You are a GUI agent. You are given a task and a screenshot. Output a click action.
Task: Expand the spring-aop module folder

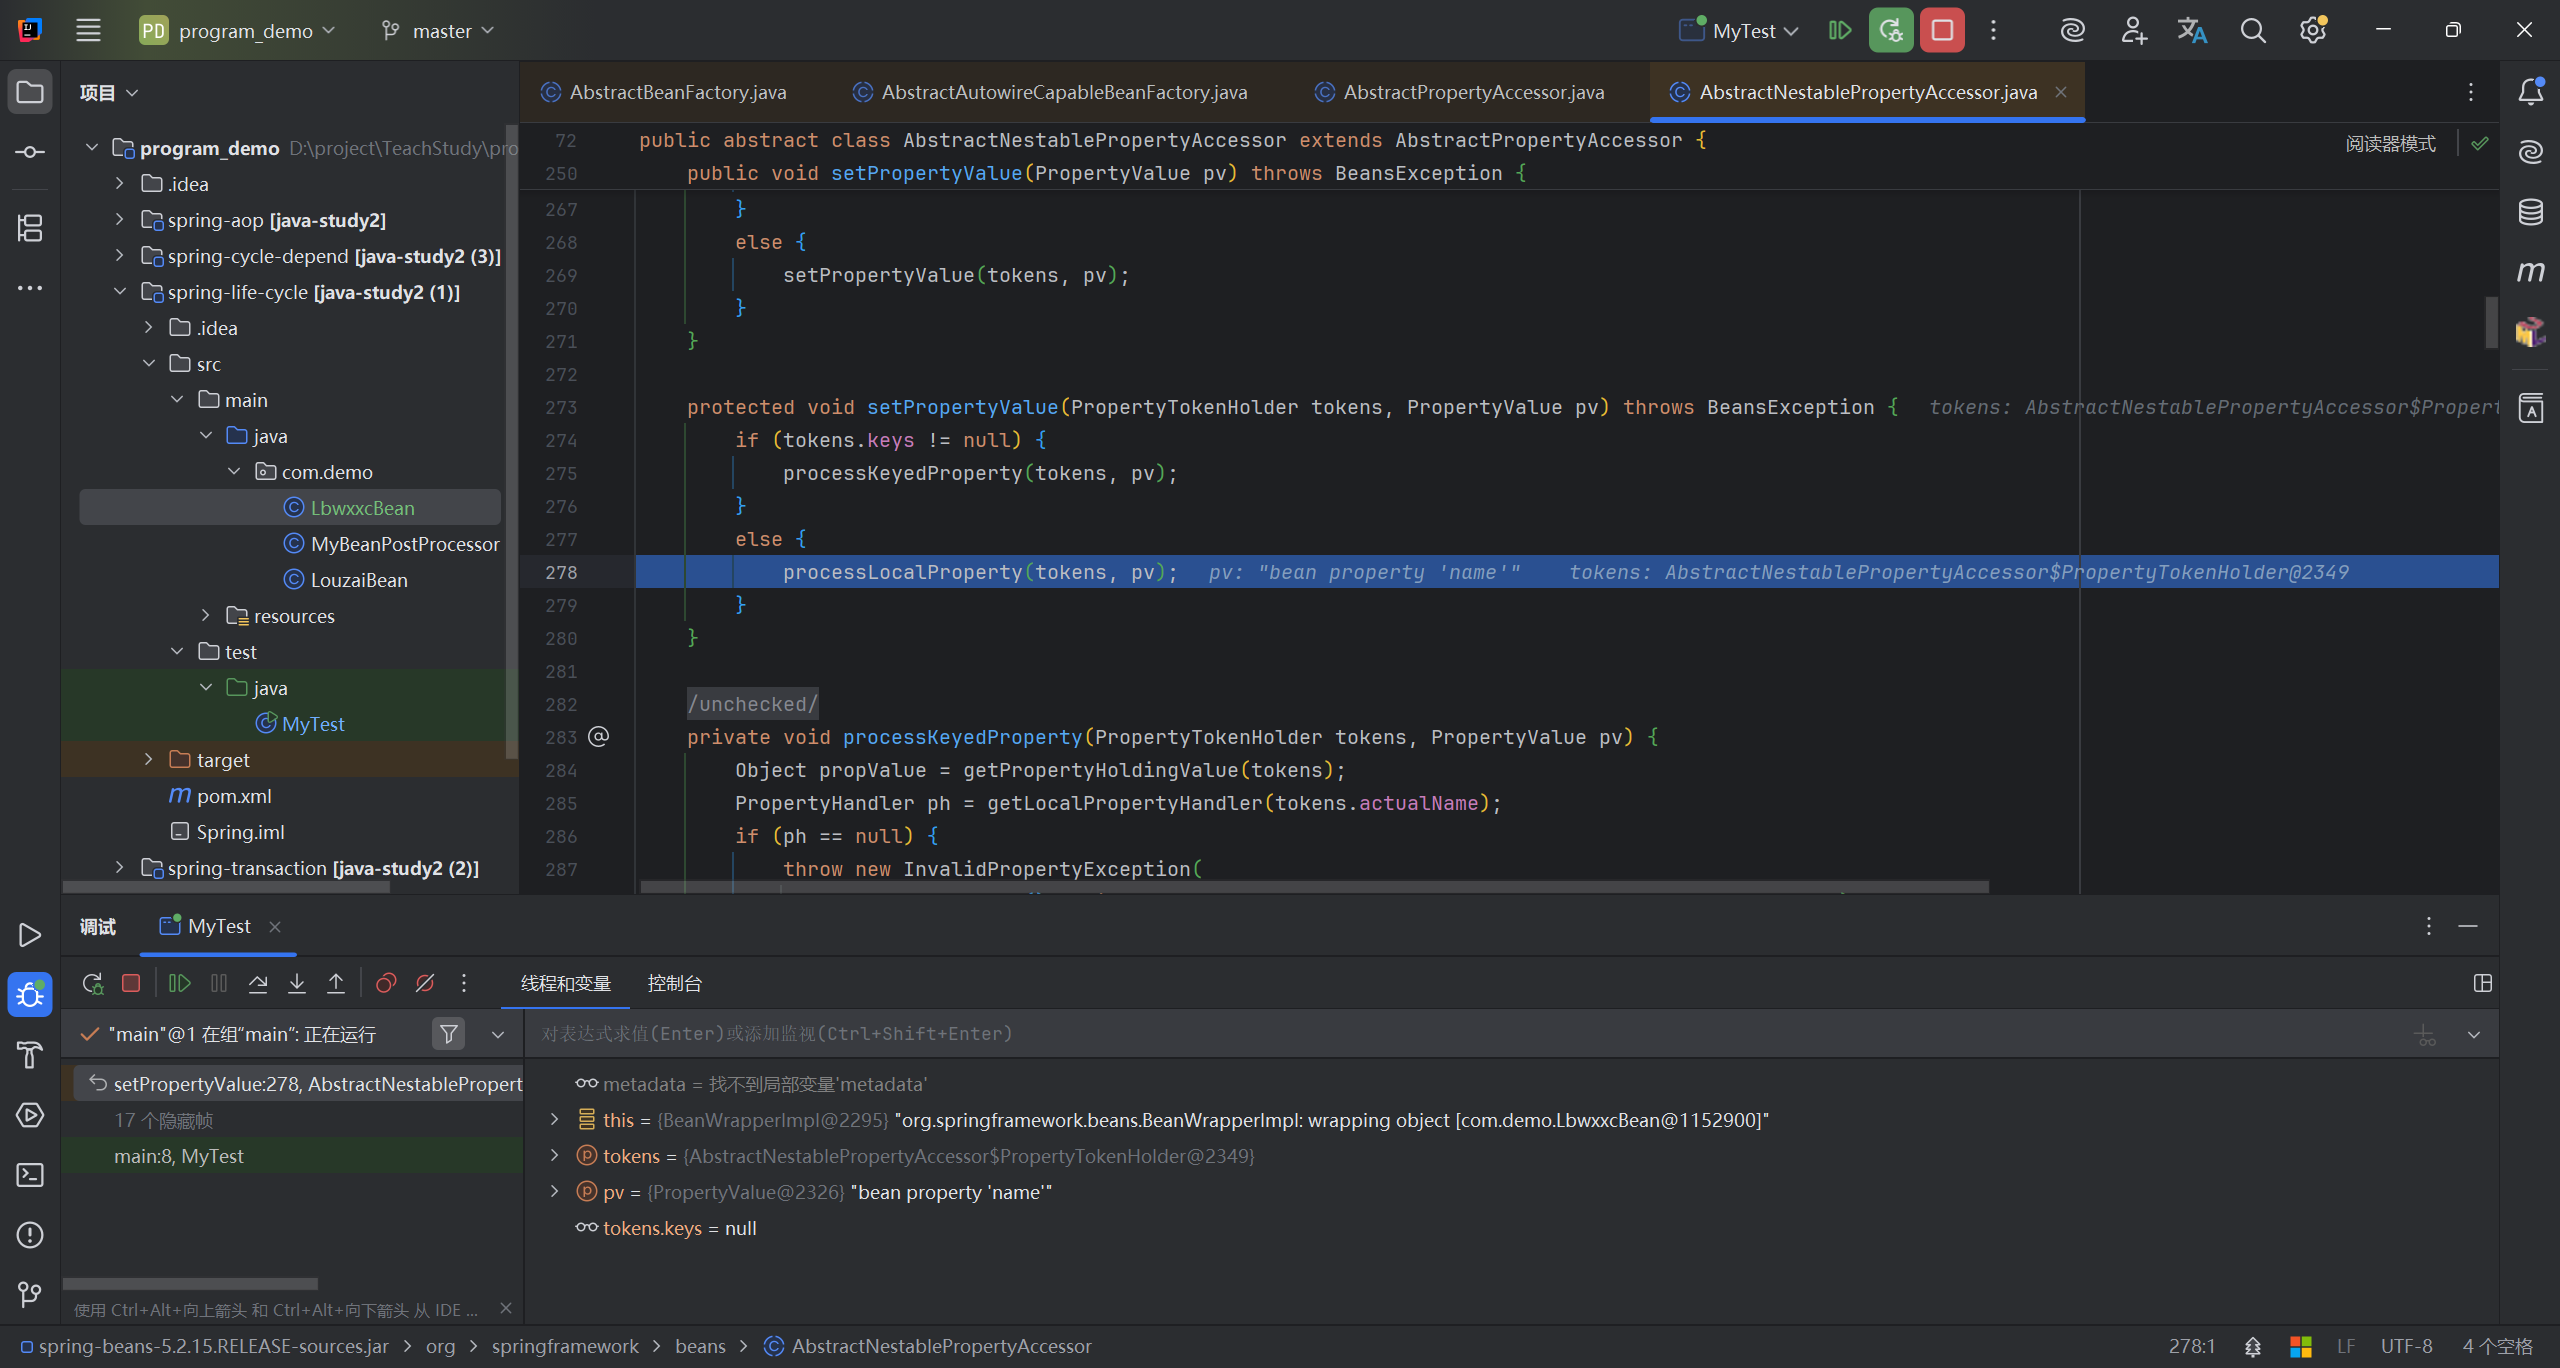click(x=120, y=220)
